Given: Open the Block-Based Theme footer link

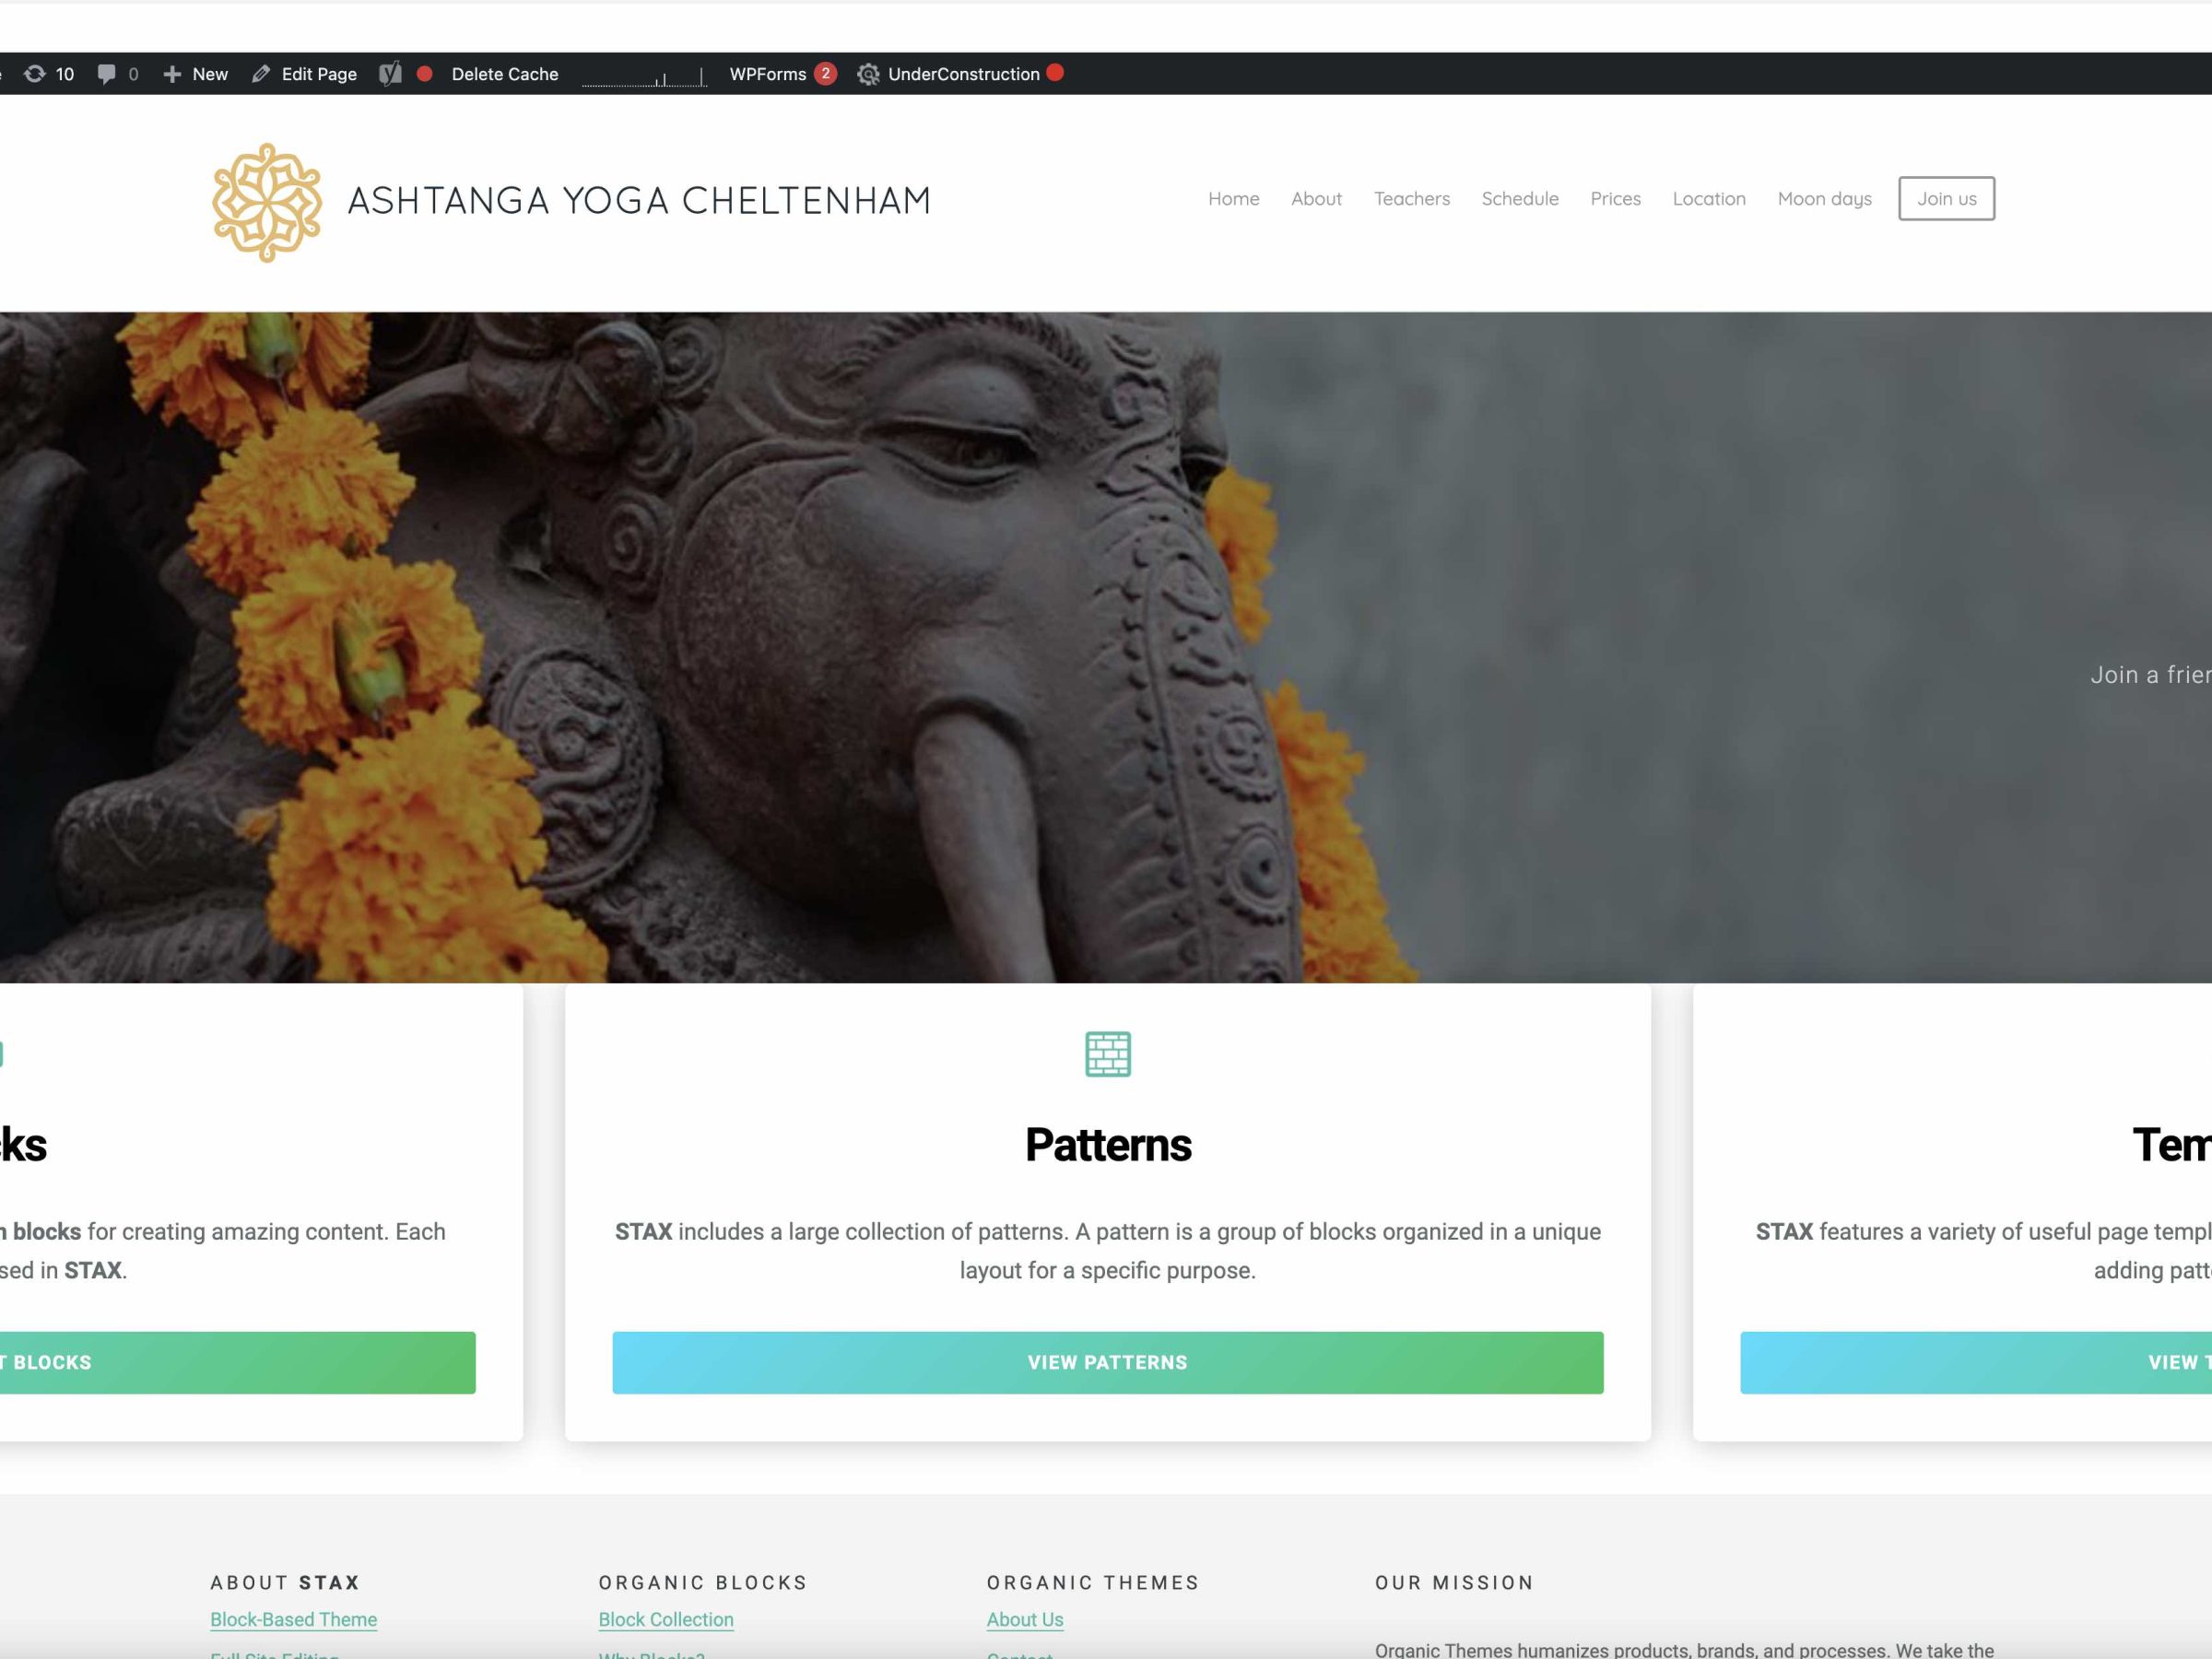Looking at the screenshot, I should (x=293, y=1619).
